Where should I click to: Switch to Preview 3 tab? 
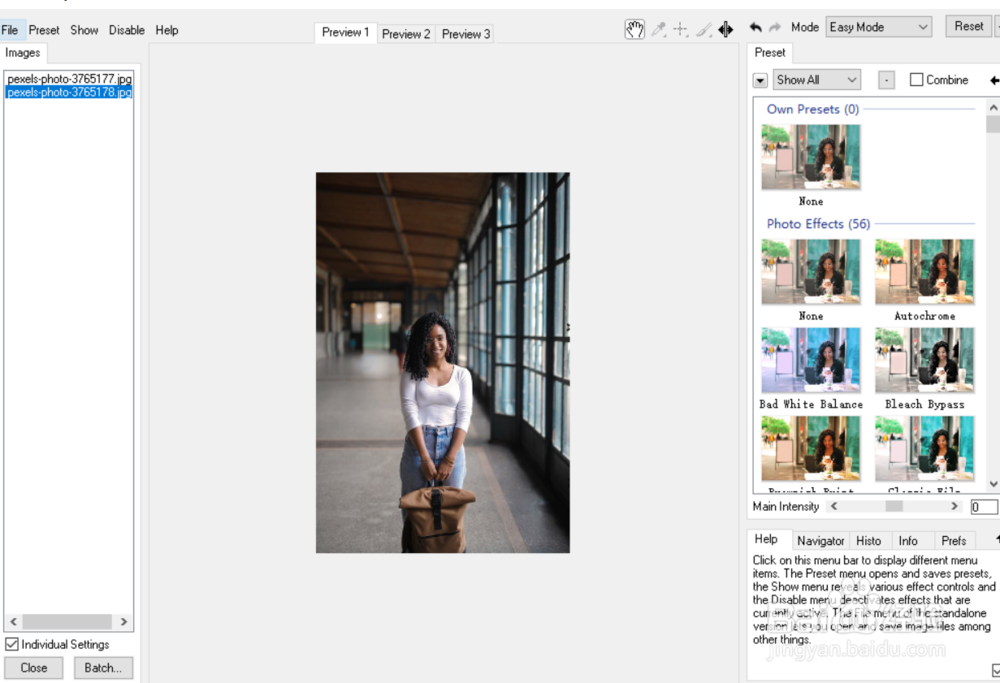[x=466, y=34]
